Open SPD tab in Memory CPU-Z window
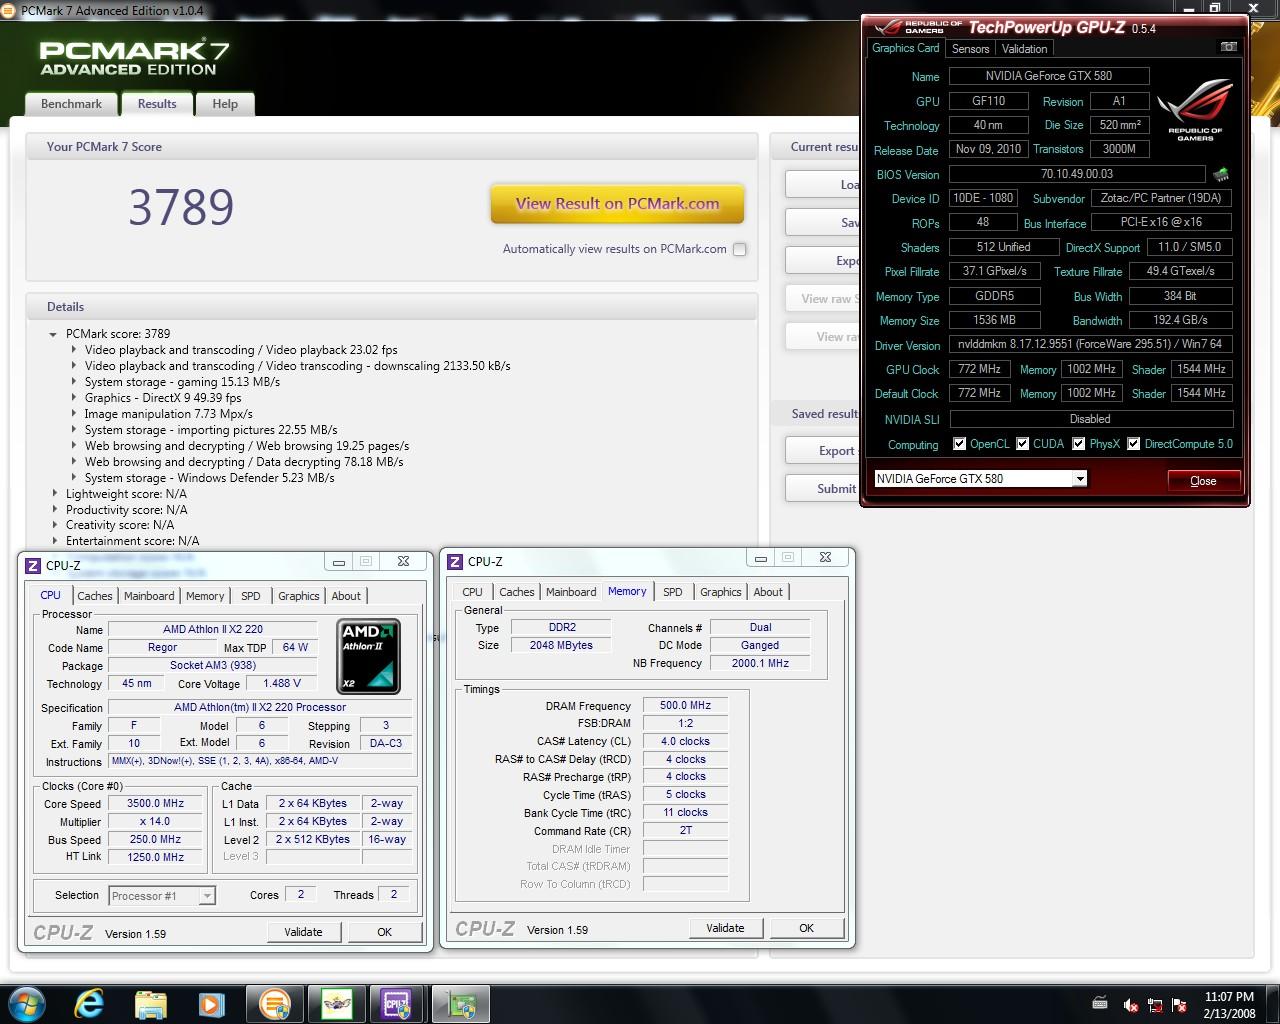 click(673, 592)
